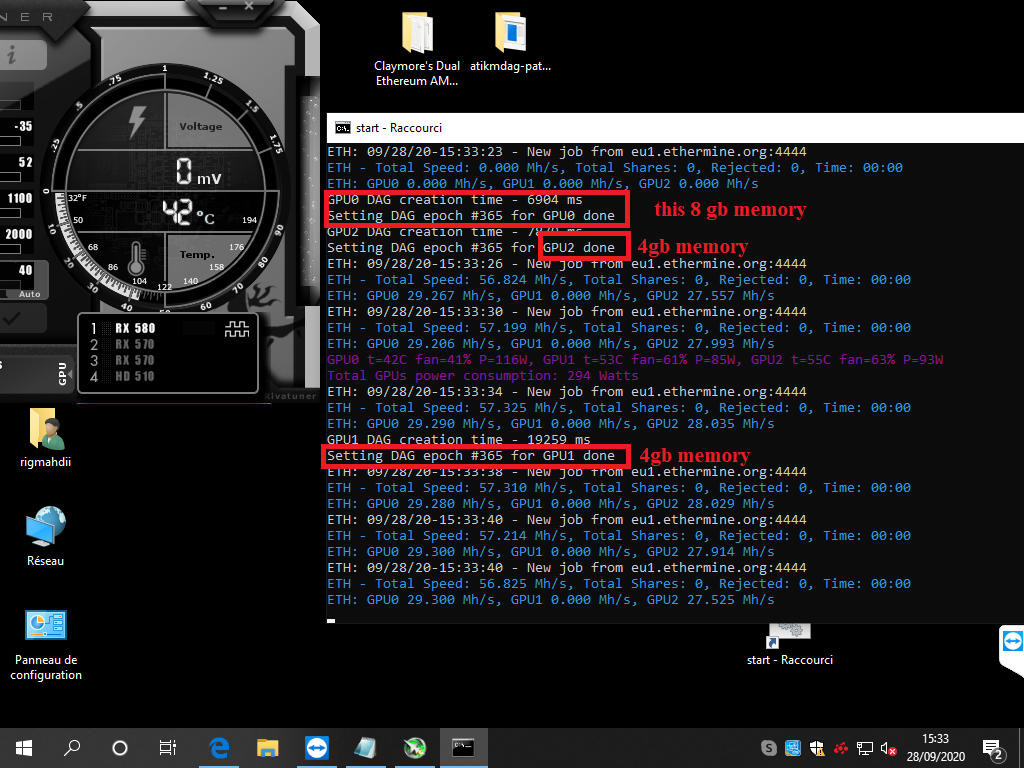Select GPU 1 RX 580 in list
1024x768 pixels.
[x=135, y=328]
